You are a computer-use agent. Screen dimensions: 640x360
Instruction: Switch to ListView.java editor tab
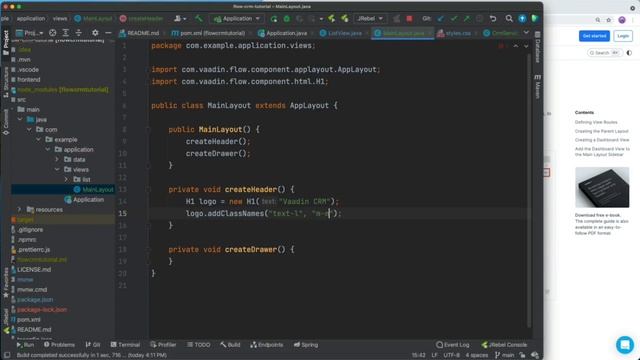[x=341, y=33]
